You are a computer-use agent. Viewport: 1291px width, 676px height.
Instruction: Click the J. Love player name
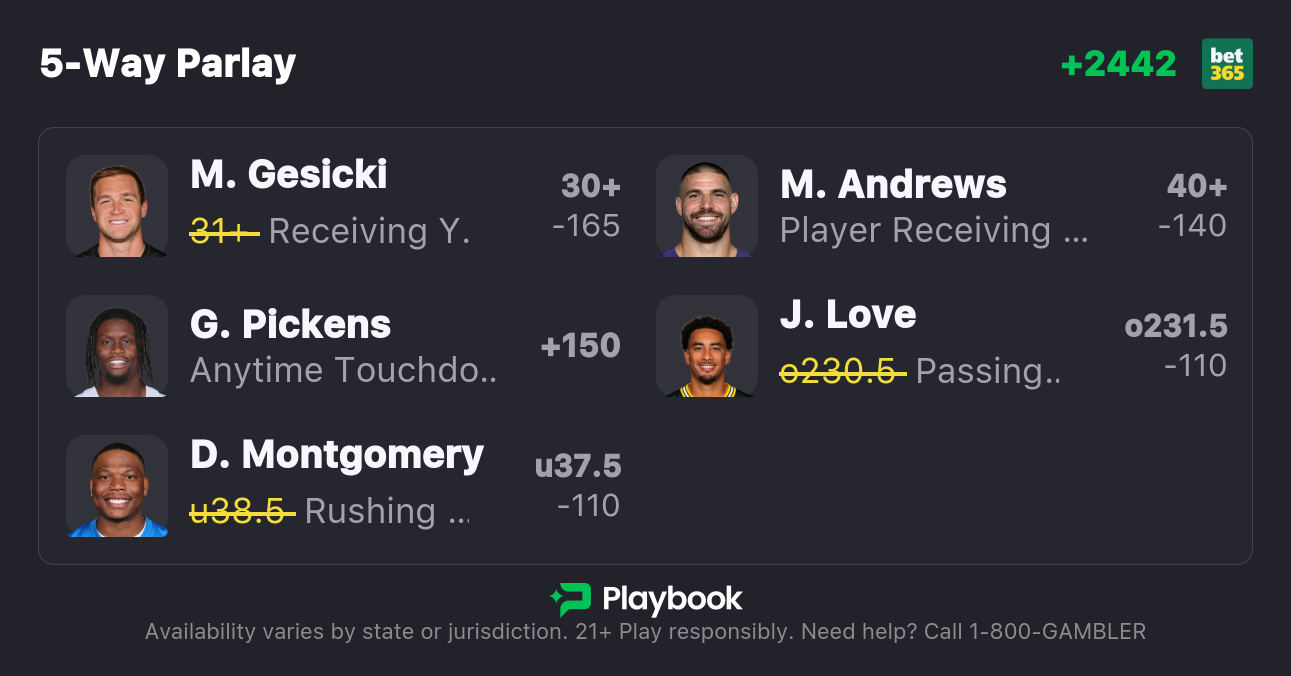[x=848, y=315]
